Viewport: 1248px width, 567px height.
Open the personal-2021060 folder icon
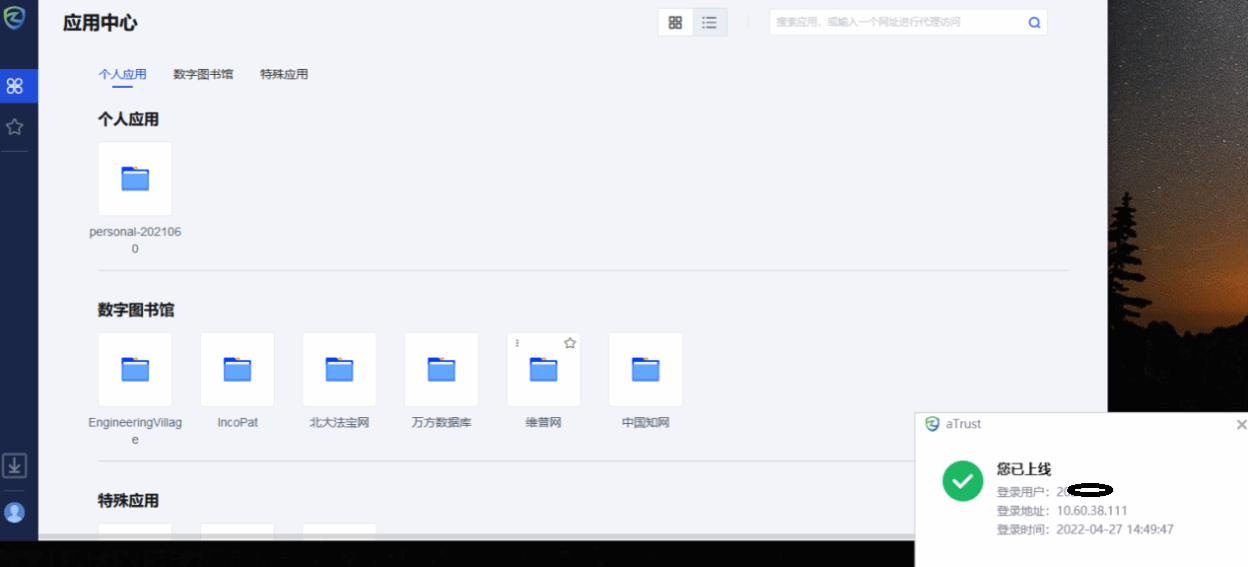[135, 179]
